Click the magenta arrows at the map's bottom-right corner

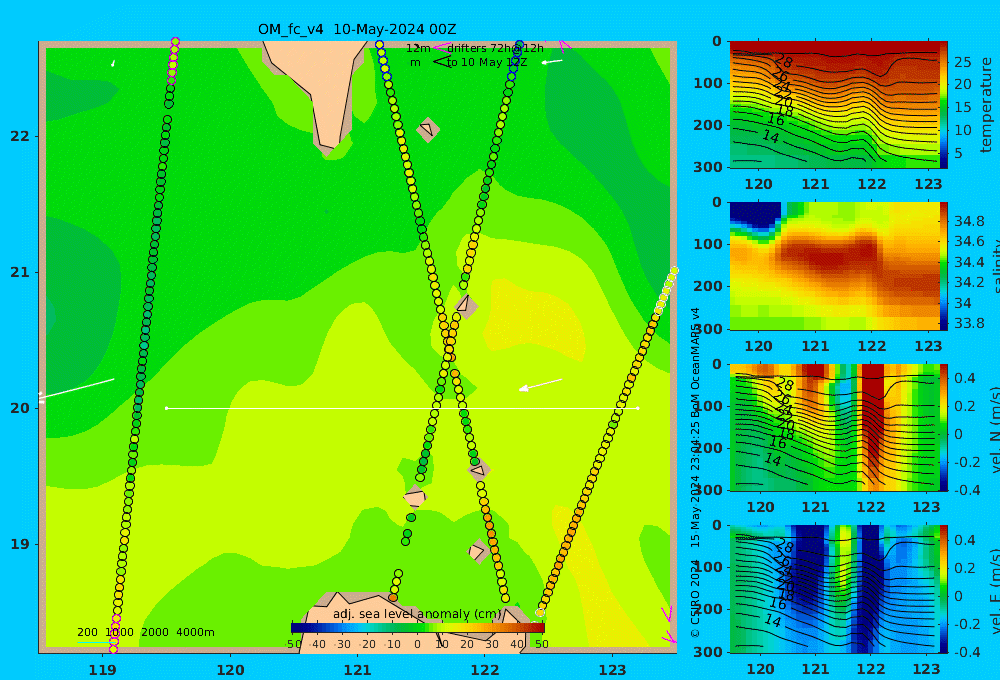668,625
